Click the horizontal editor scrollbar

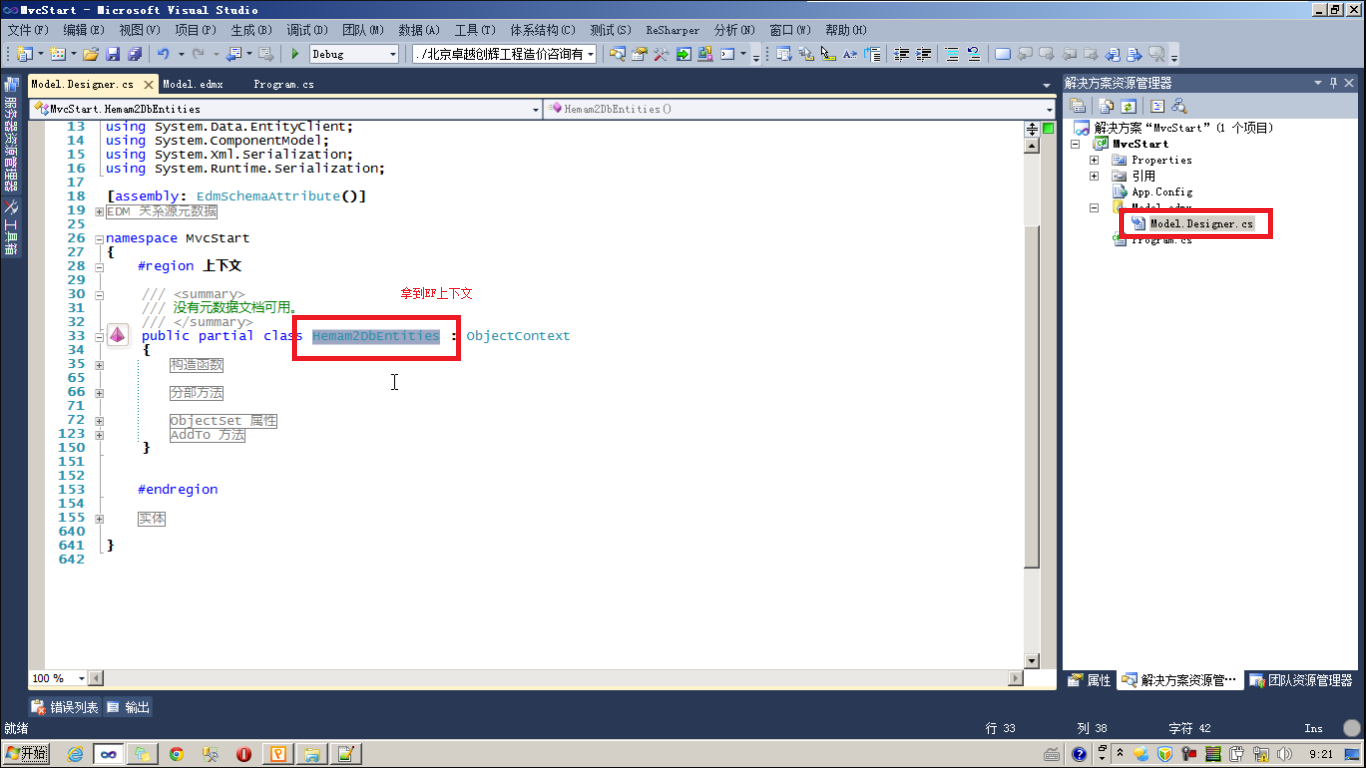[555, 678]
